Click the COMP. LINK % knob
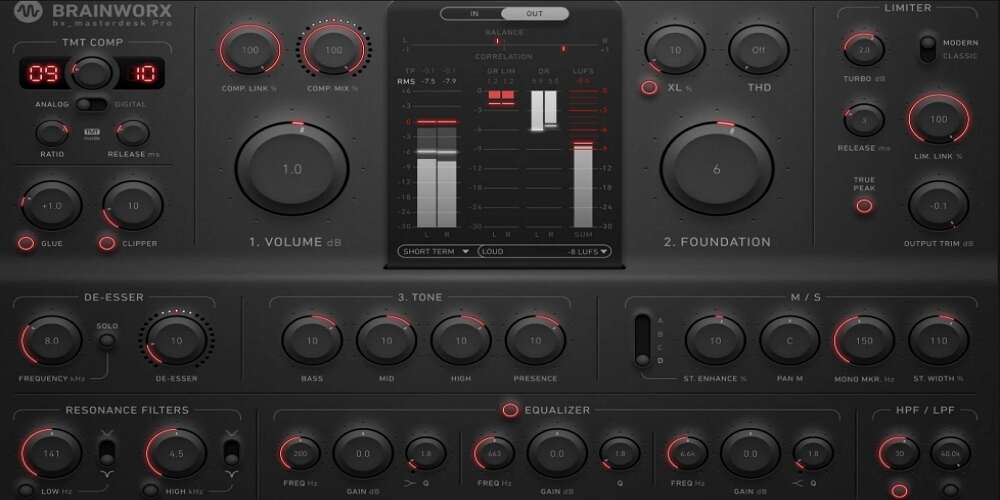 [x=250, y=50]
